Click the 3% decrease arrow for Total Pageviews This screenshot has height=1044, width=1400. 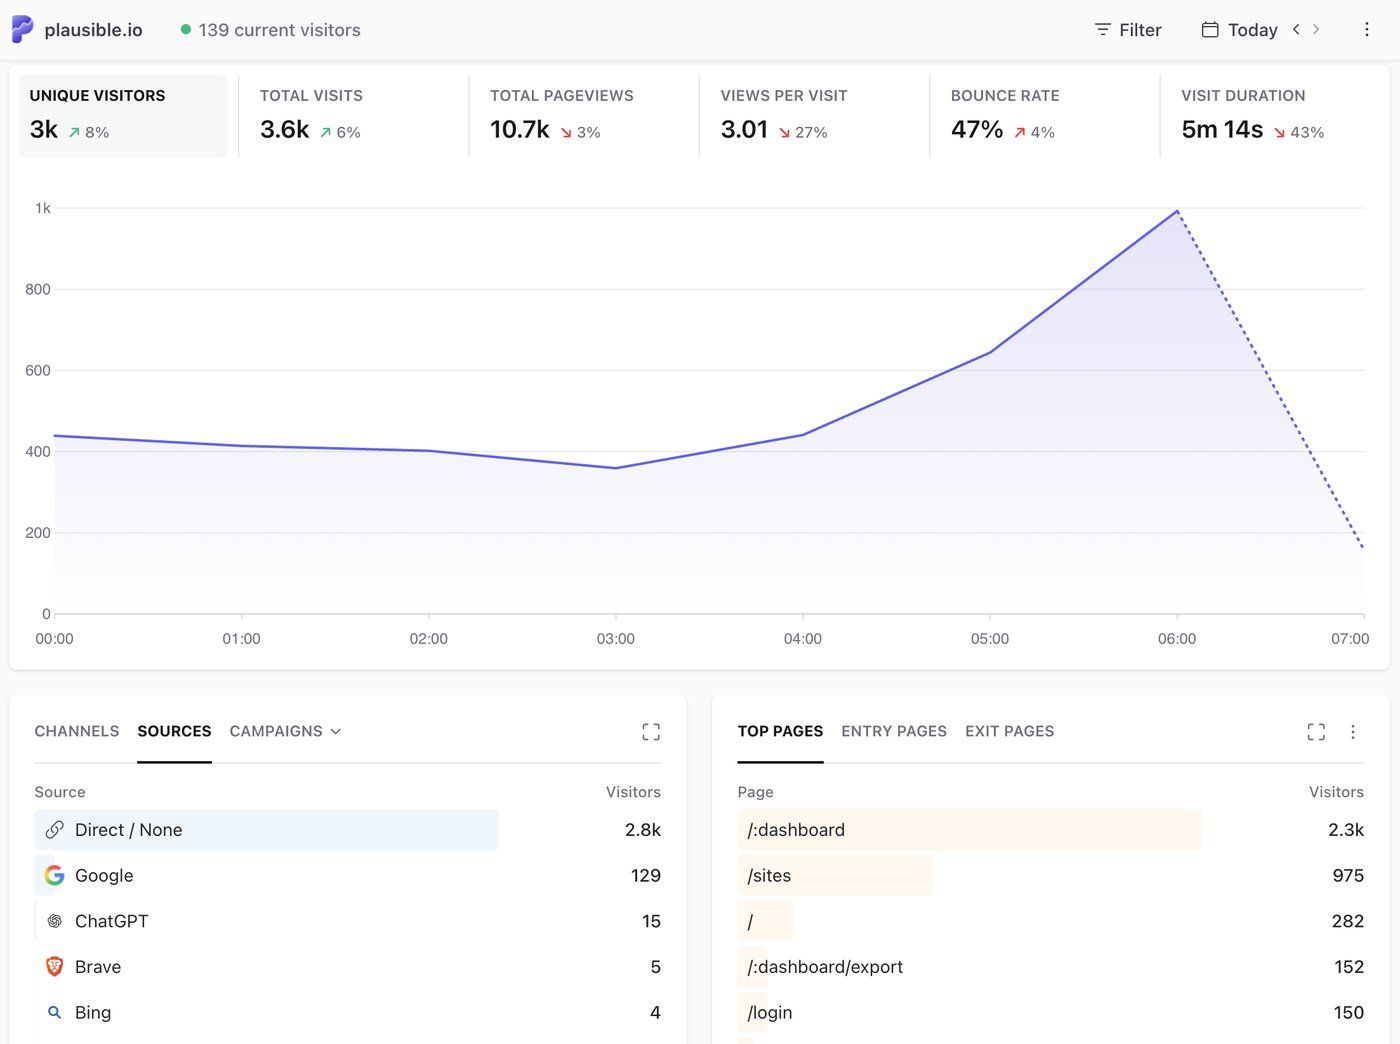(x=566, y=132)
